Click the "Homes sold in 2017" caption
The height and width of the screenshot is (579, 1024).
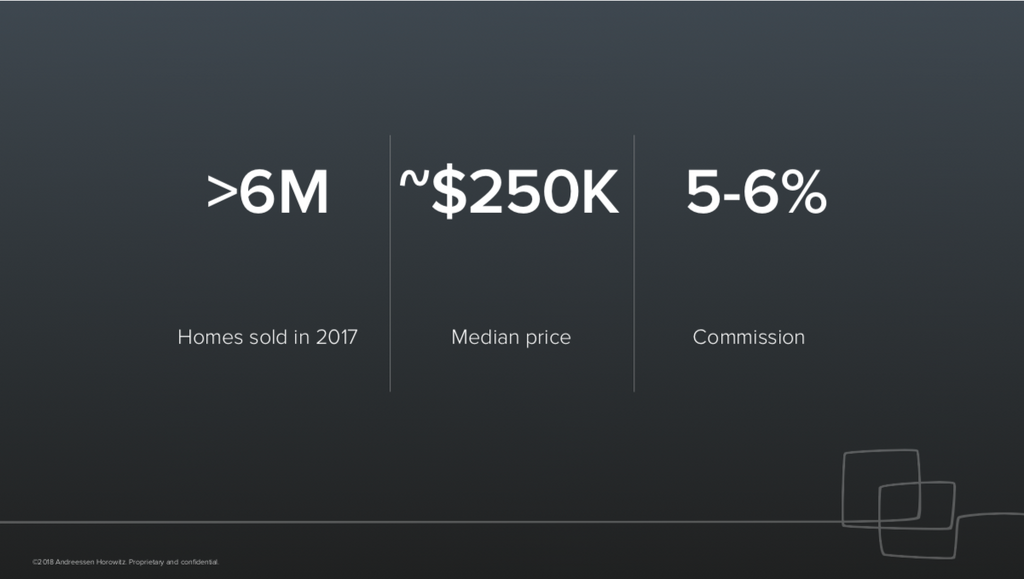(x=267, y=337)
